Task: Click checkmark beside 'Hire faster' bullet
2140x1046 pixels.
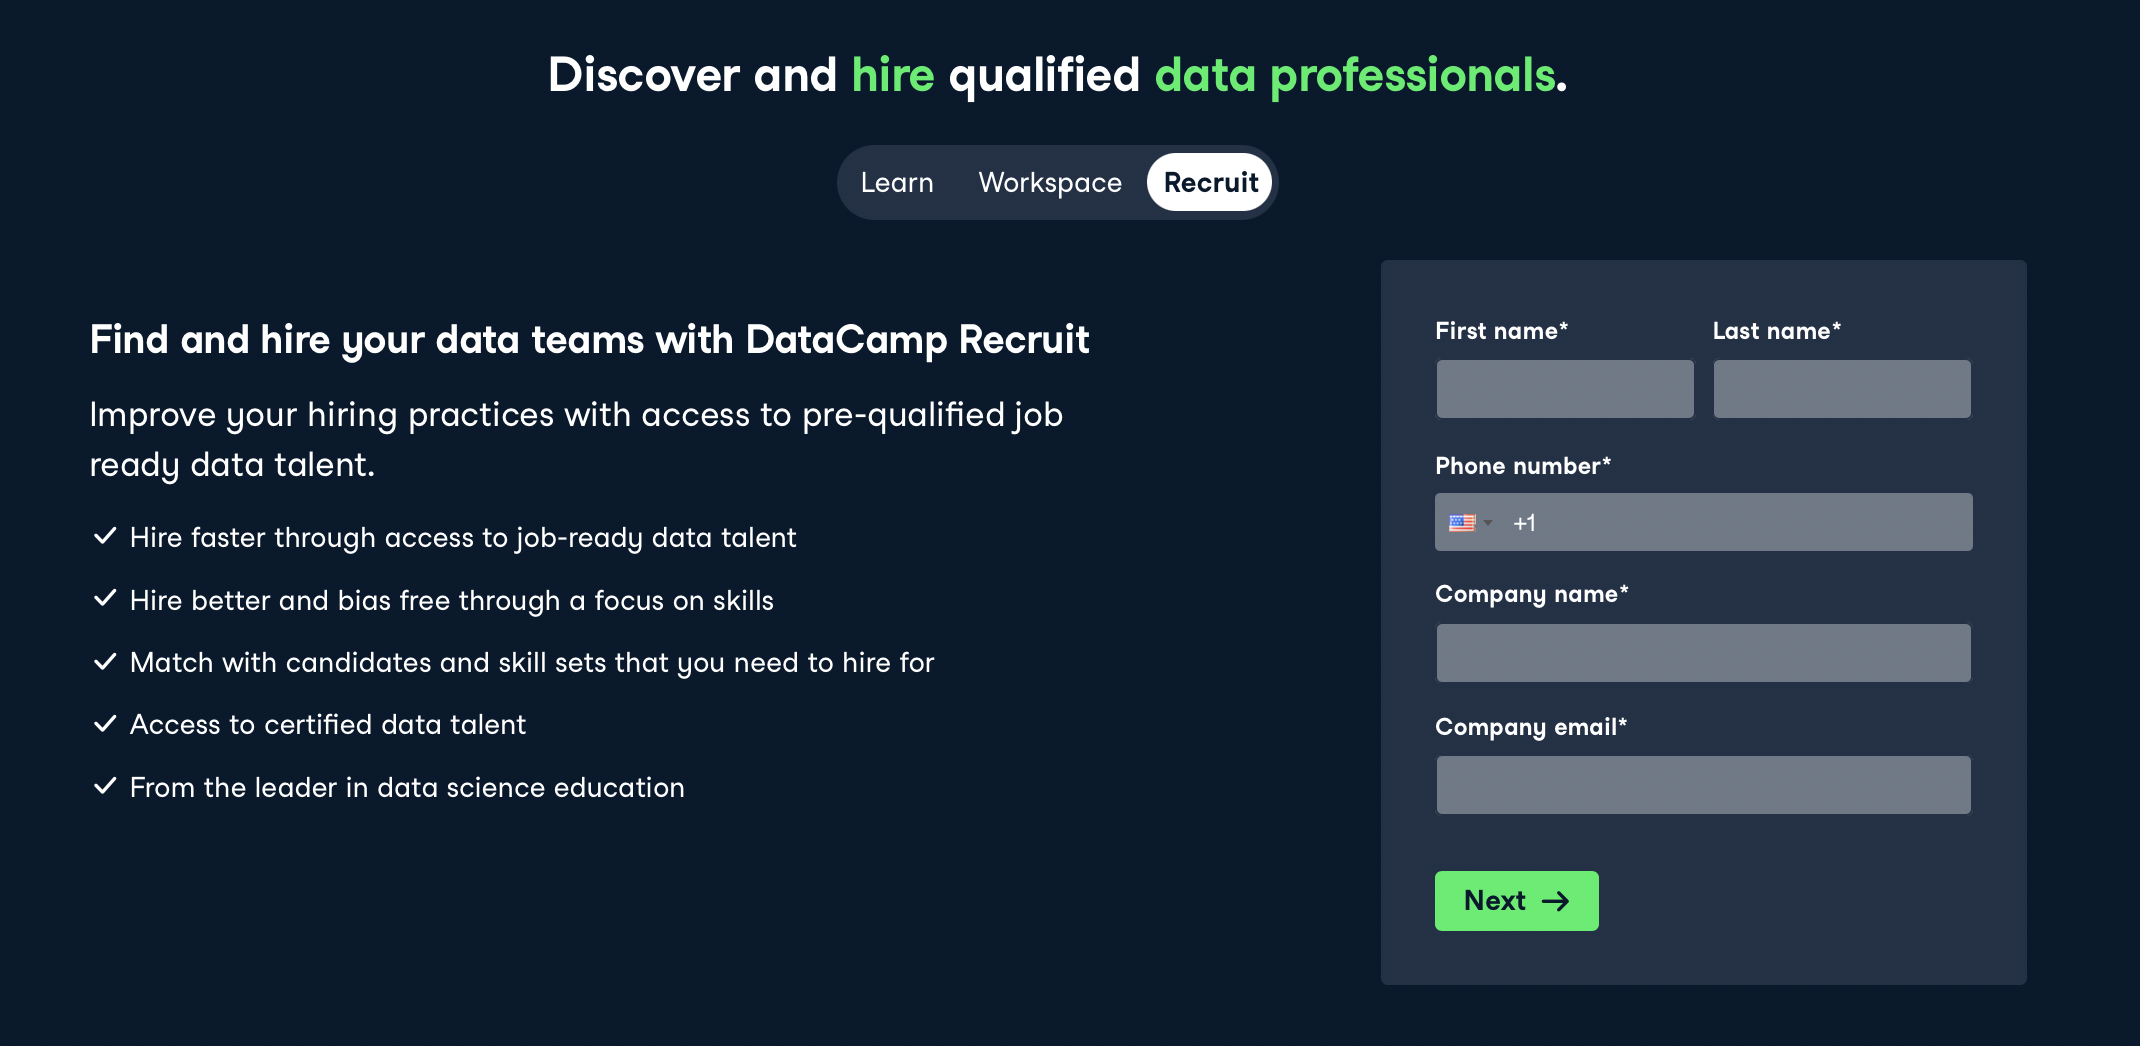Action: tap(105, 536)
